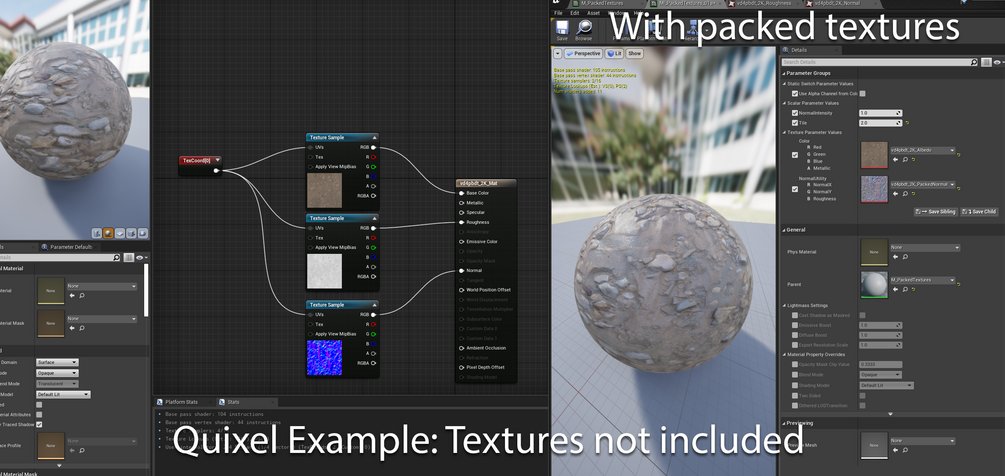Expand the TexCoord node options arrow
1005x476 pixels.
click(x=218, y=160)
